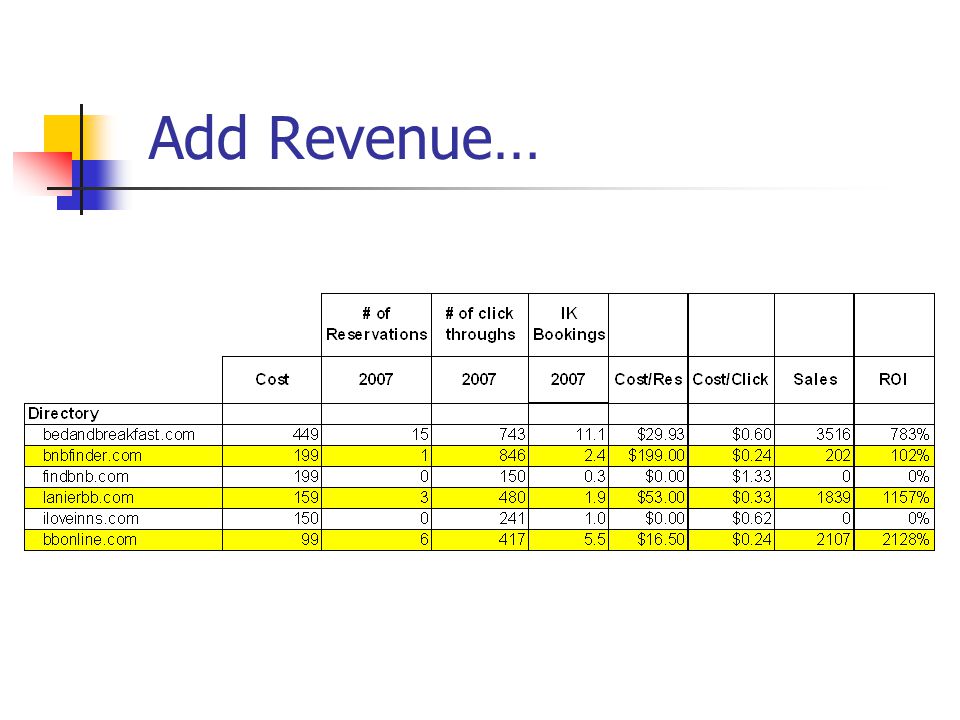This screenshot has width=960, height=720.
Task: Select sales value 1839
Action: tap(814, 498)
